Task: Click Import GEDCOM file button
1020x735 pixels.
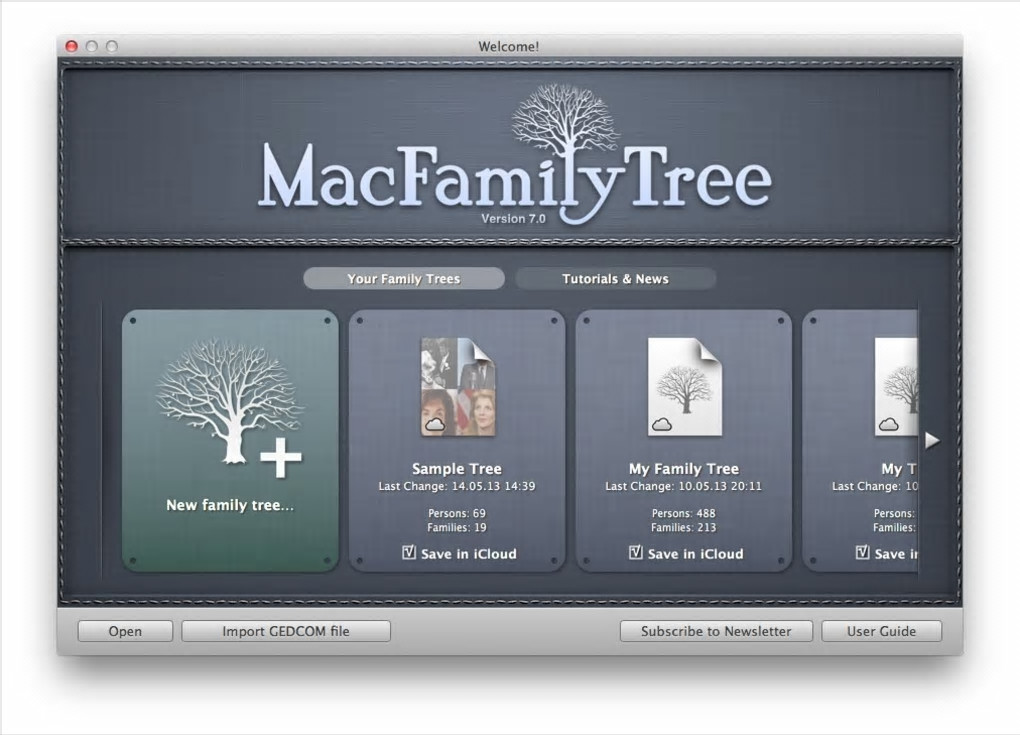Action: pos(286,631)
